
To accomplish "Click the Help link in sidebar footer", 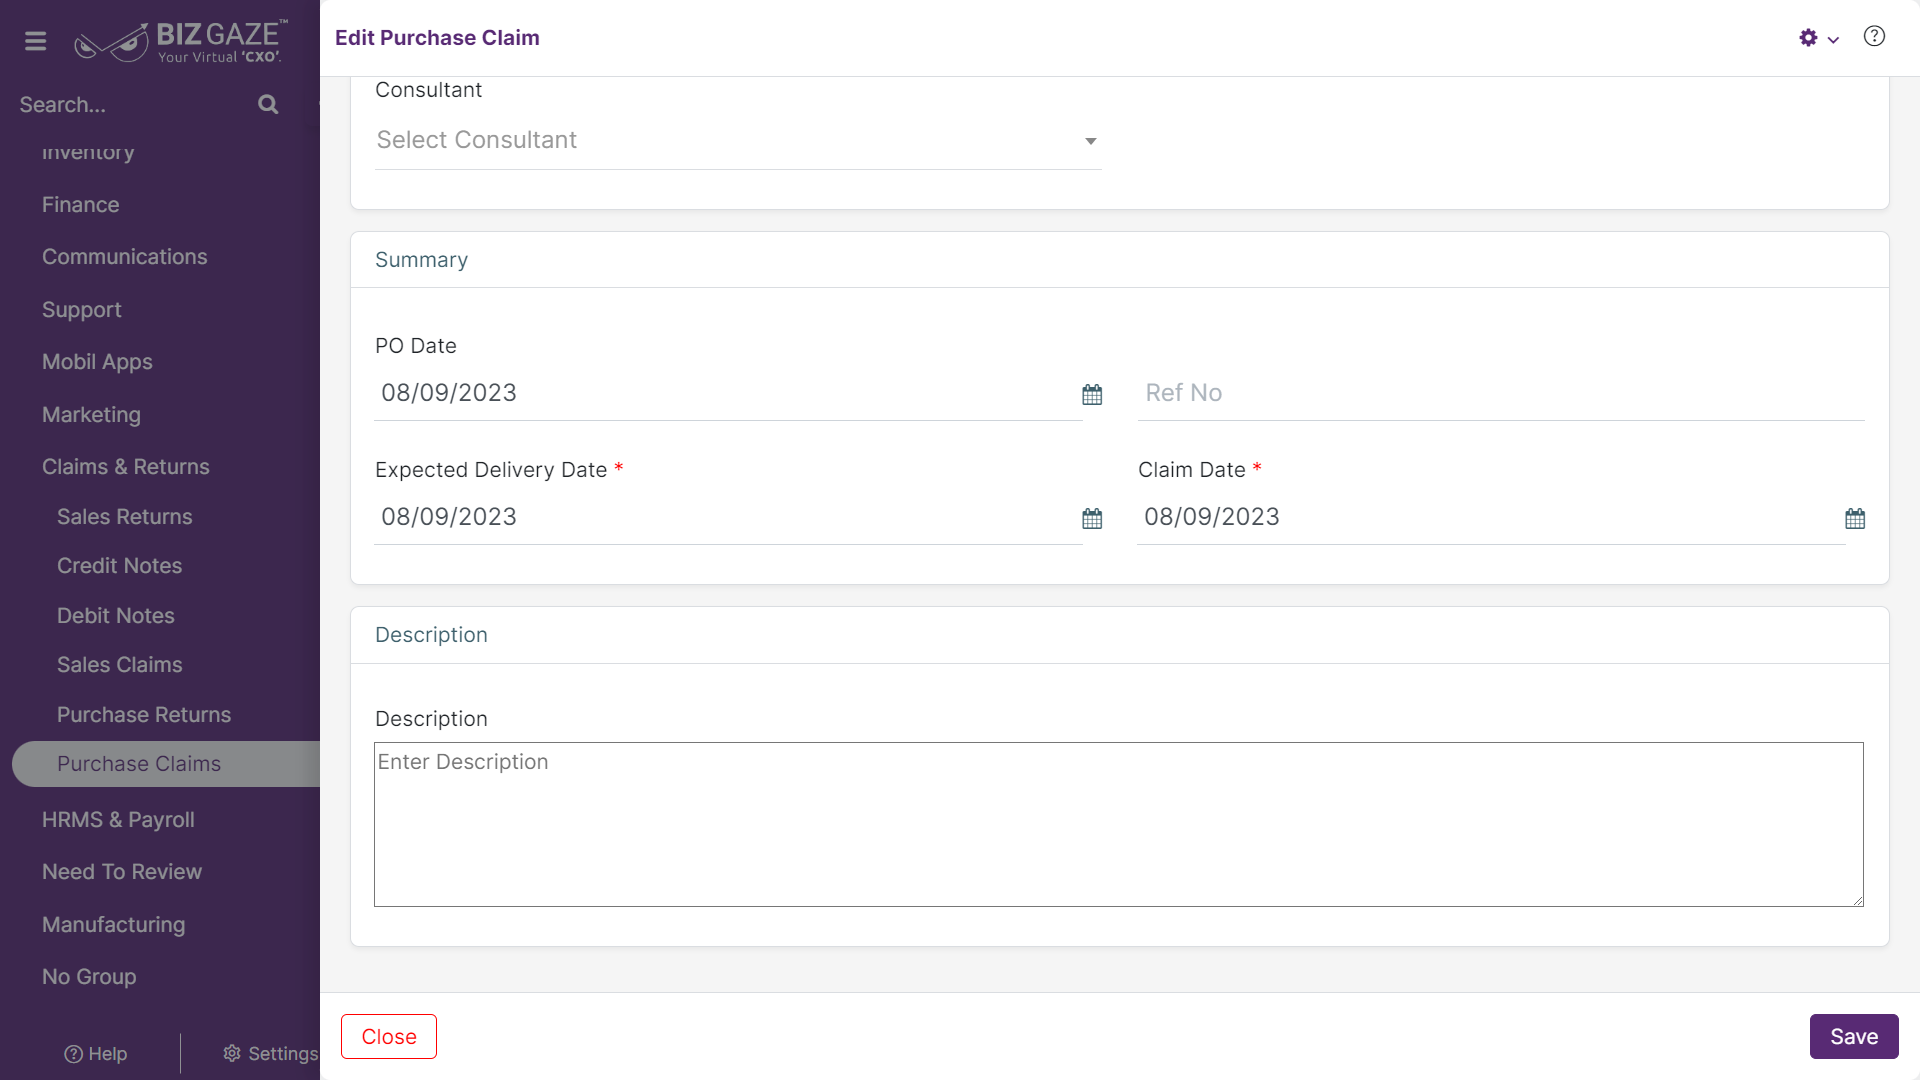I will tap(96, 1053).
